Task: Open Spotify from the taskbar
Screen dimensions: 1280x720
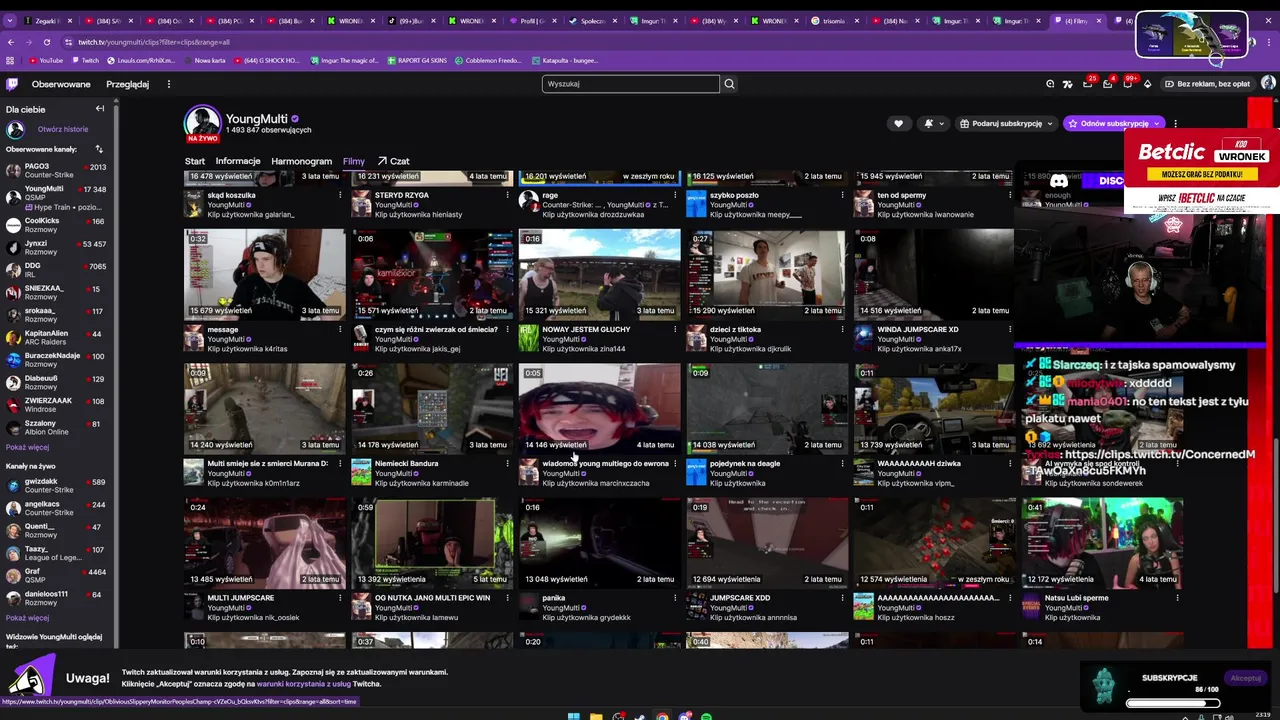Action: [706, 716]
